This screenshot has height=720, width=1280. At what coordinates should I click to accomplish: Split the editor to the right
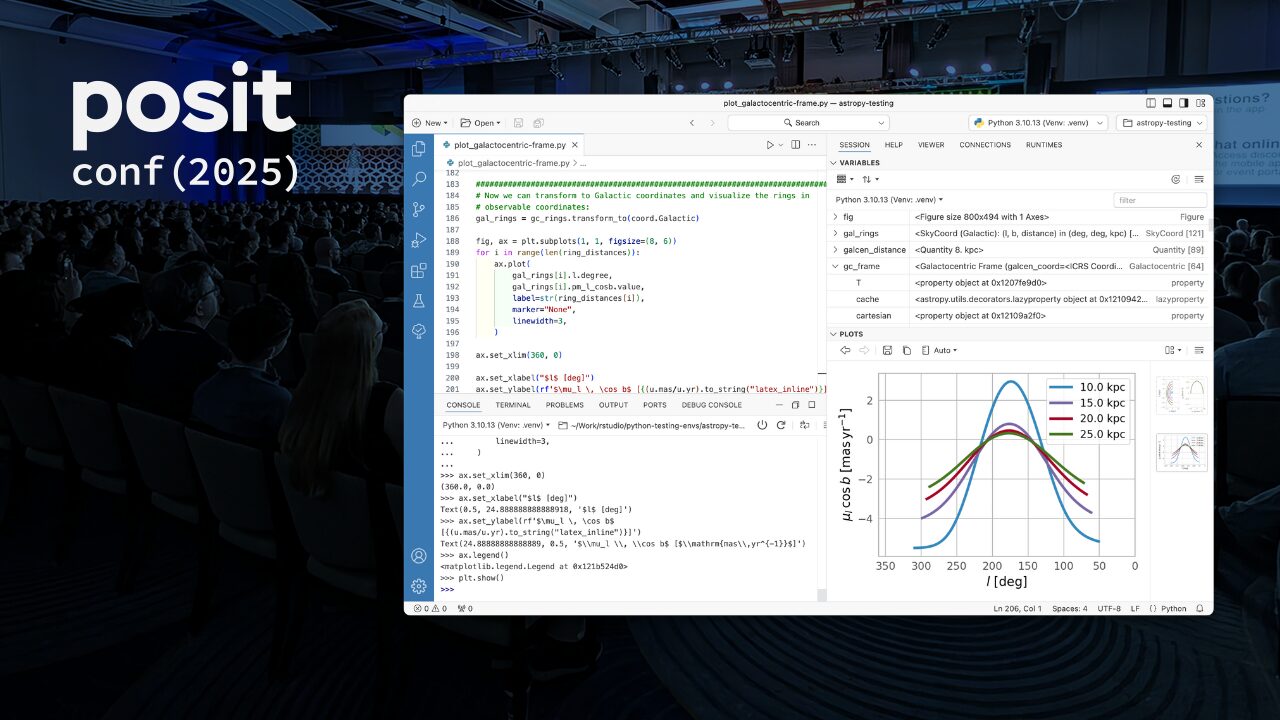(x=796, y=145)
